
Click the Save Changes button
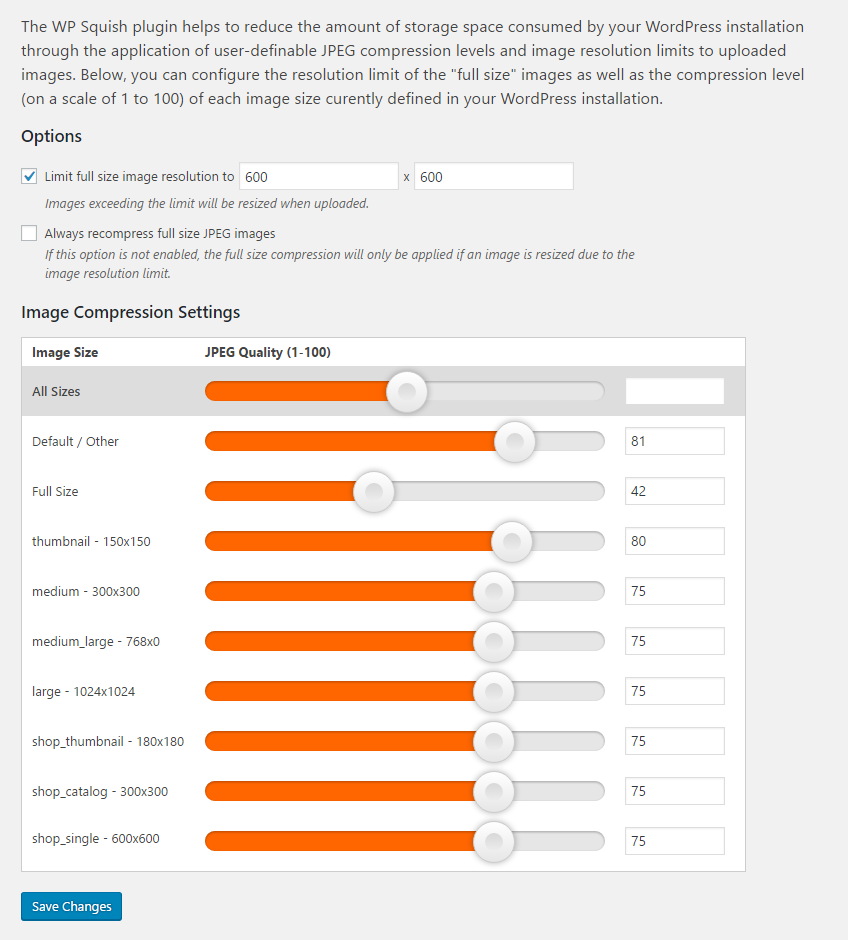(x=71, y=906)
